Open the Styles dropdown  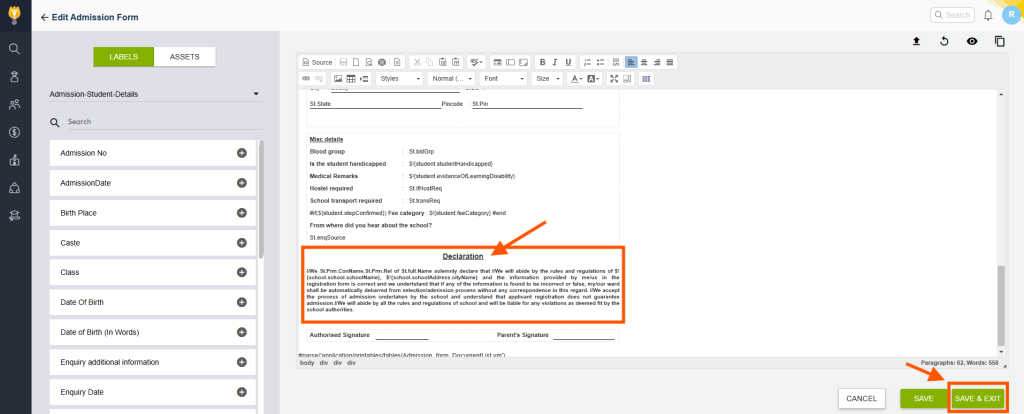pos(400,78)
